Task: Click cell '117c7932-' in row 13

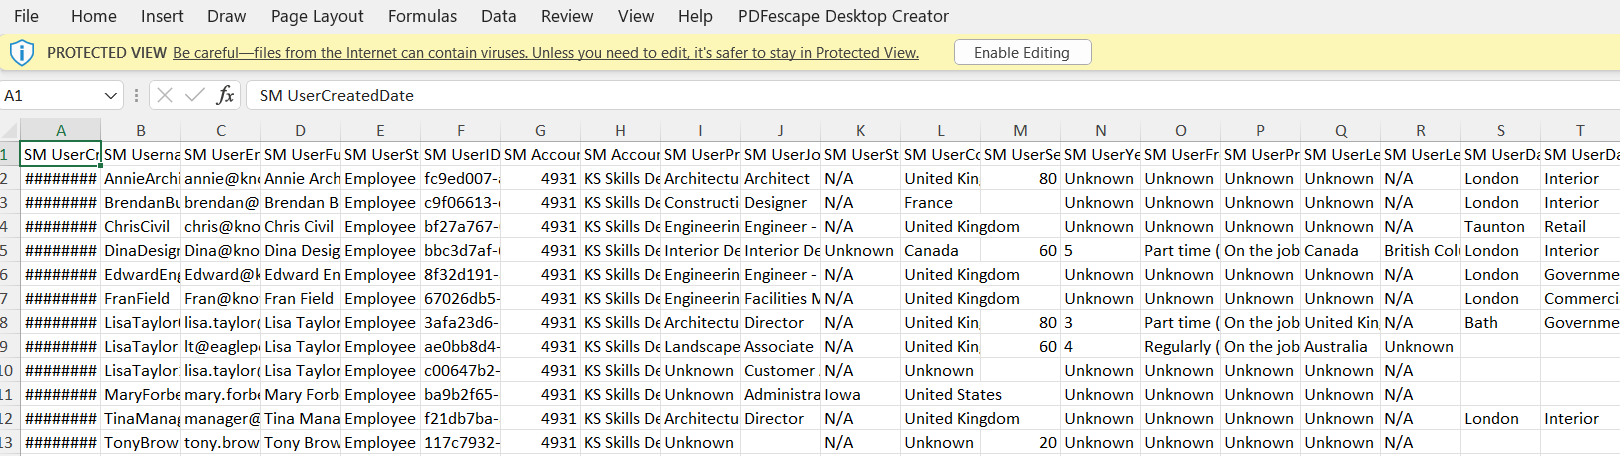Action: tap(461, 443)
